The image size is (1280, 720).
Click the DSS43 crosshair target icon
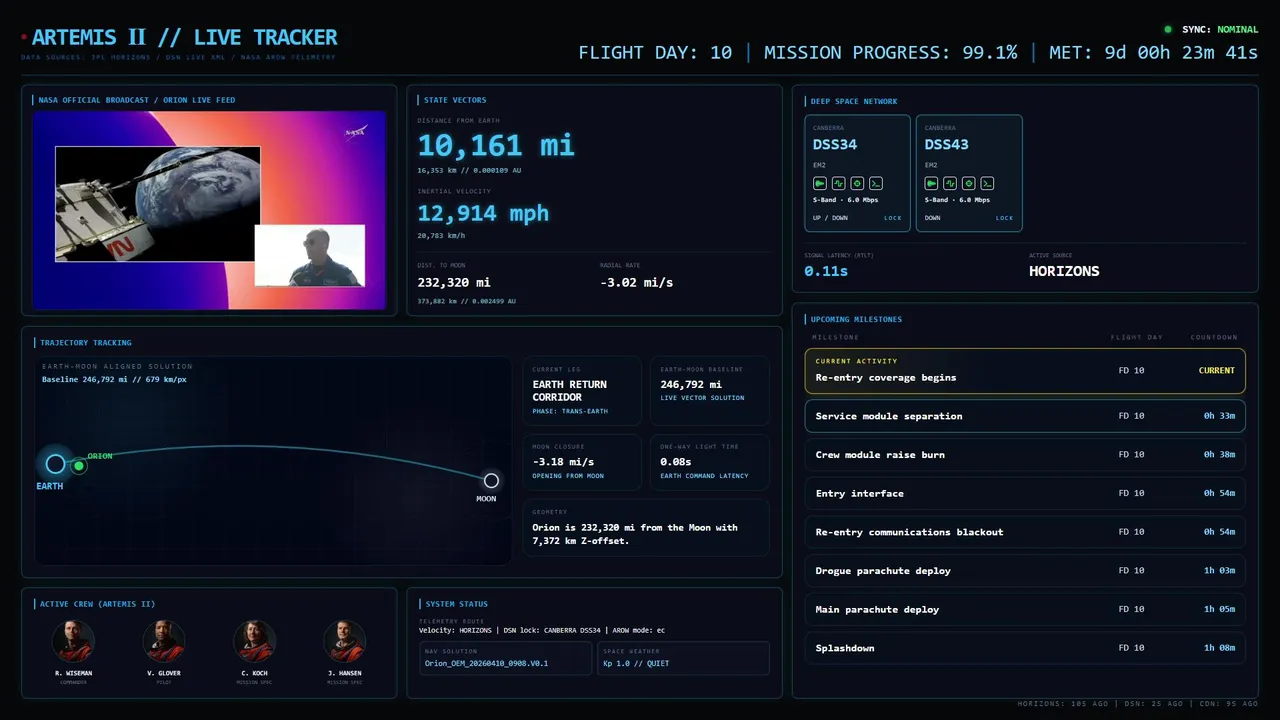tap(968, 183)
